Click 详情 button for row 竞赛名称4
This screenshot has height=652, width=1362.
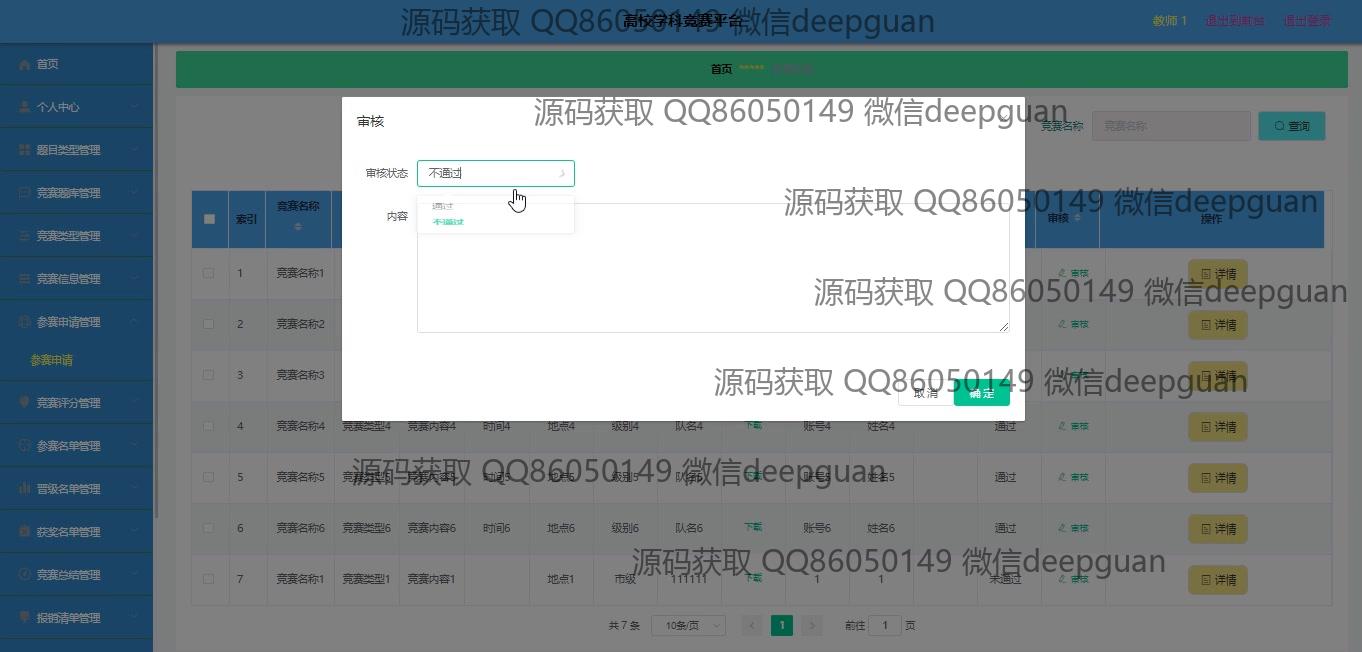click(x=1218, y=427)
